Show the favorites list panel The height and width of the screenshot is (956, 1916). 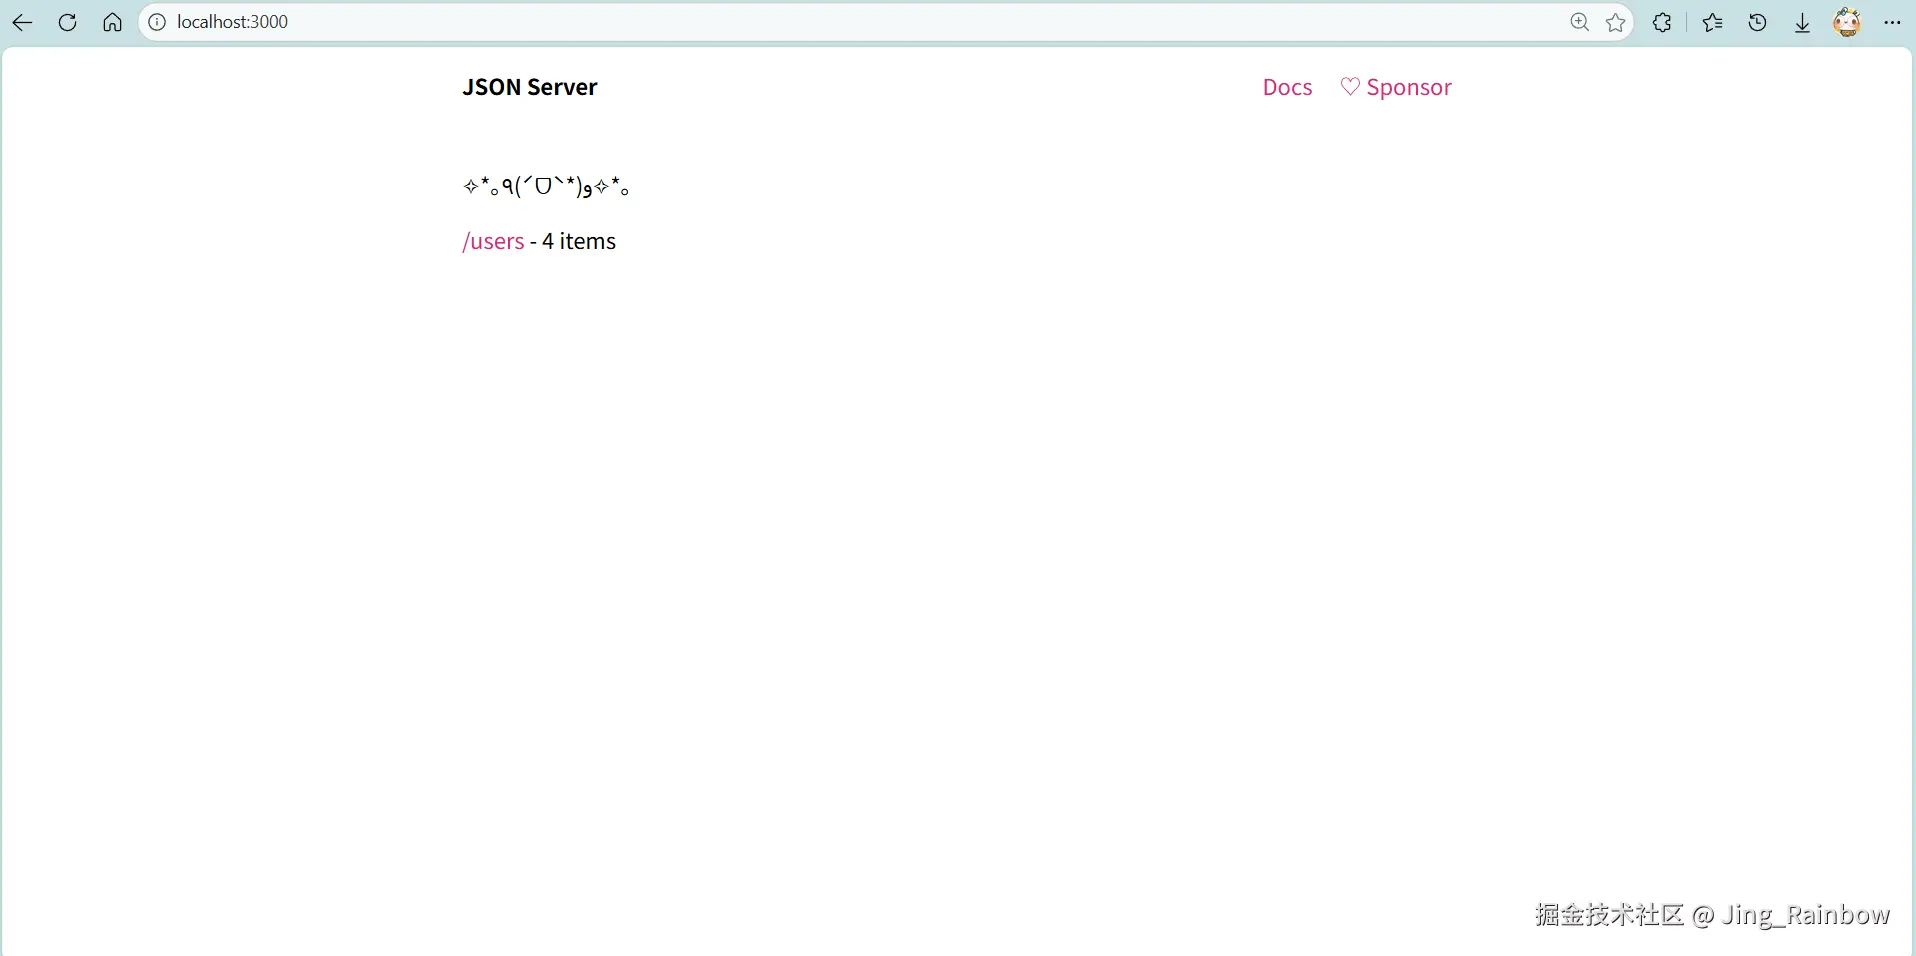[1712, 22]
